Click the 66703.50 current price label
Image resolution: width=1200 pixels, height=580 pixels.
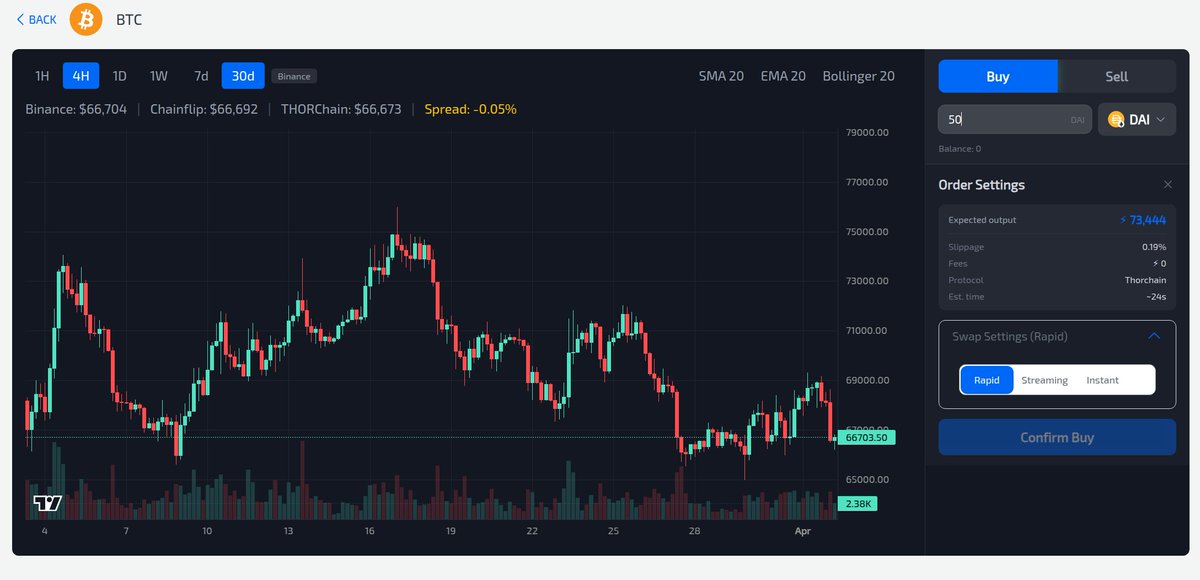(868, 438)
